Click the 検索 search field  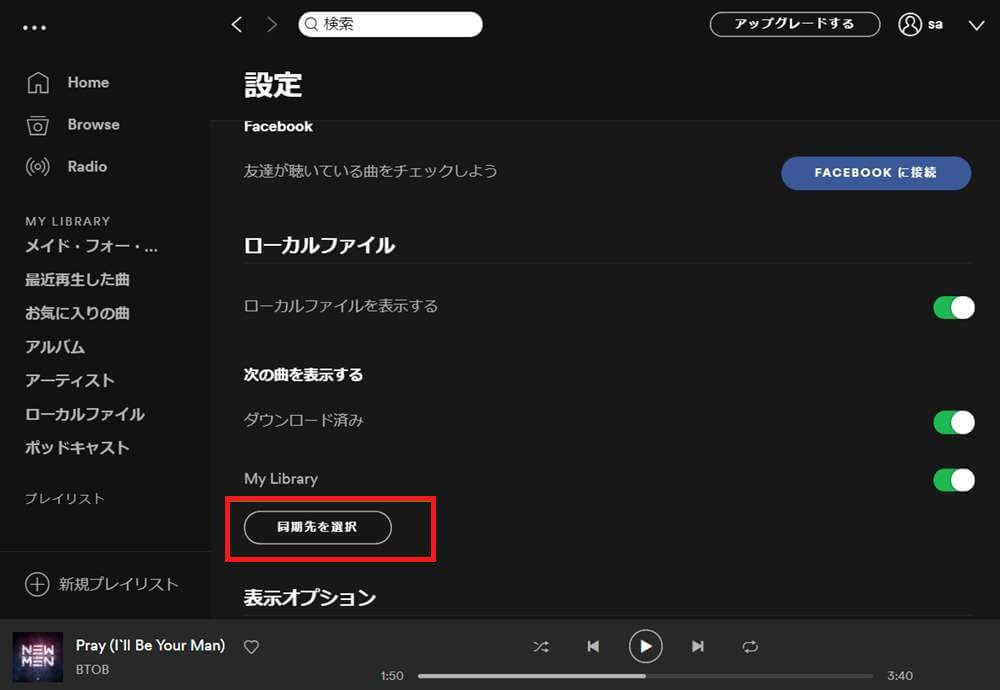pos(390,24)
